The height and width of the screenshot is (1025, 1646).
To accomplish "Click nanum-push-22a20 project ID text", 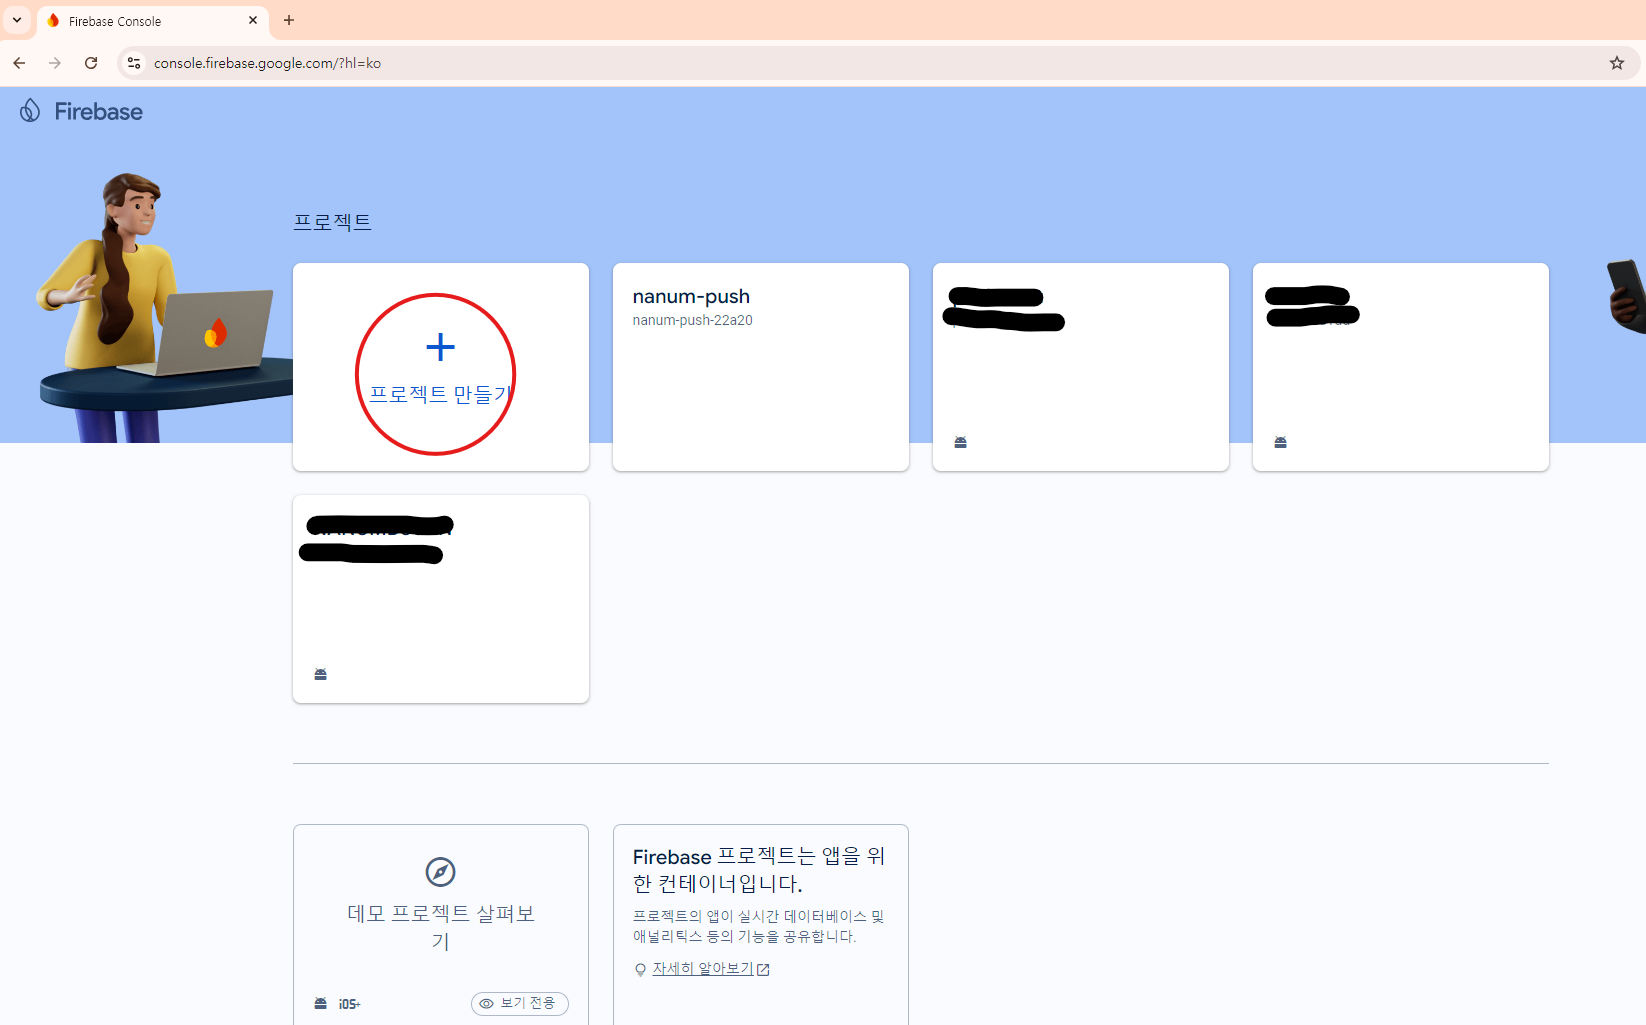I will pos(692,320).
